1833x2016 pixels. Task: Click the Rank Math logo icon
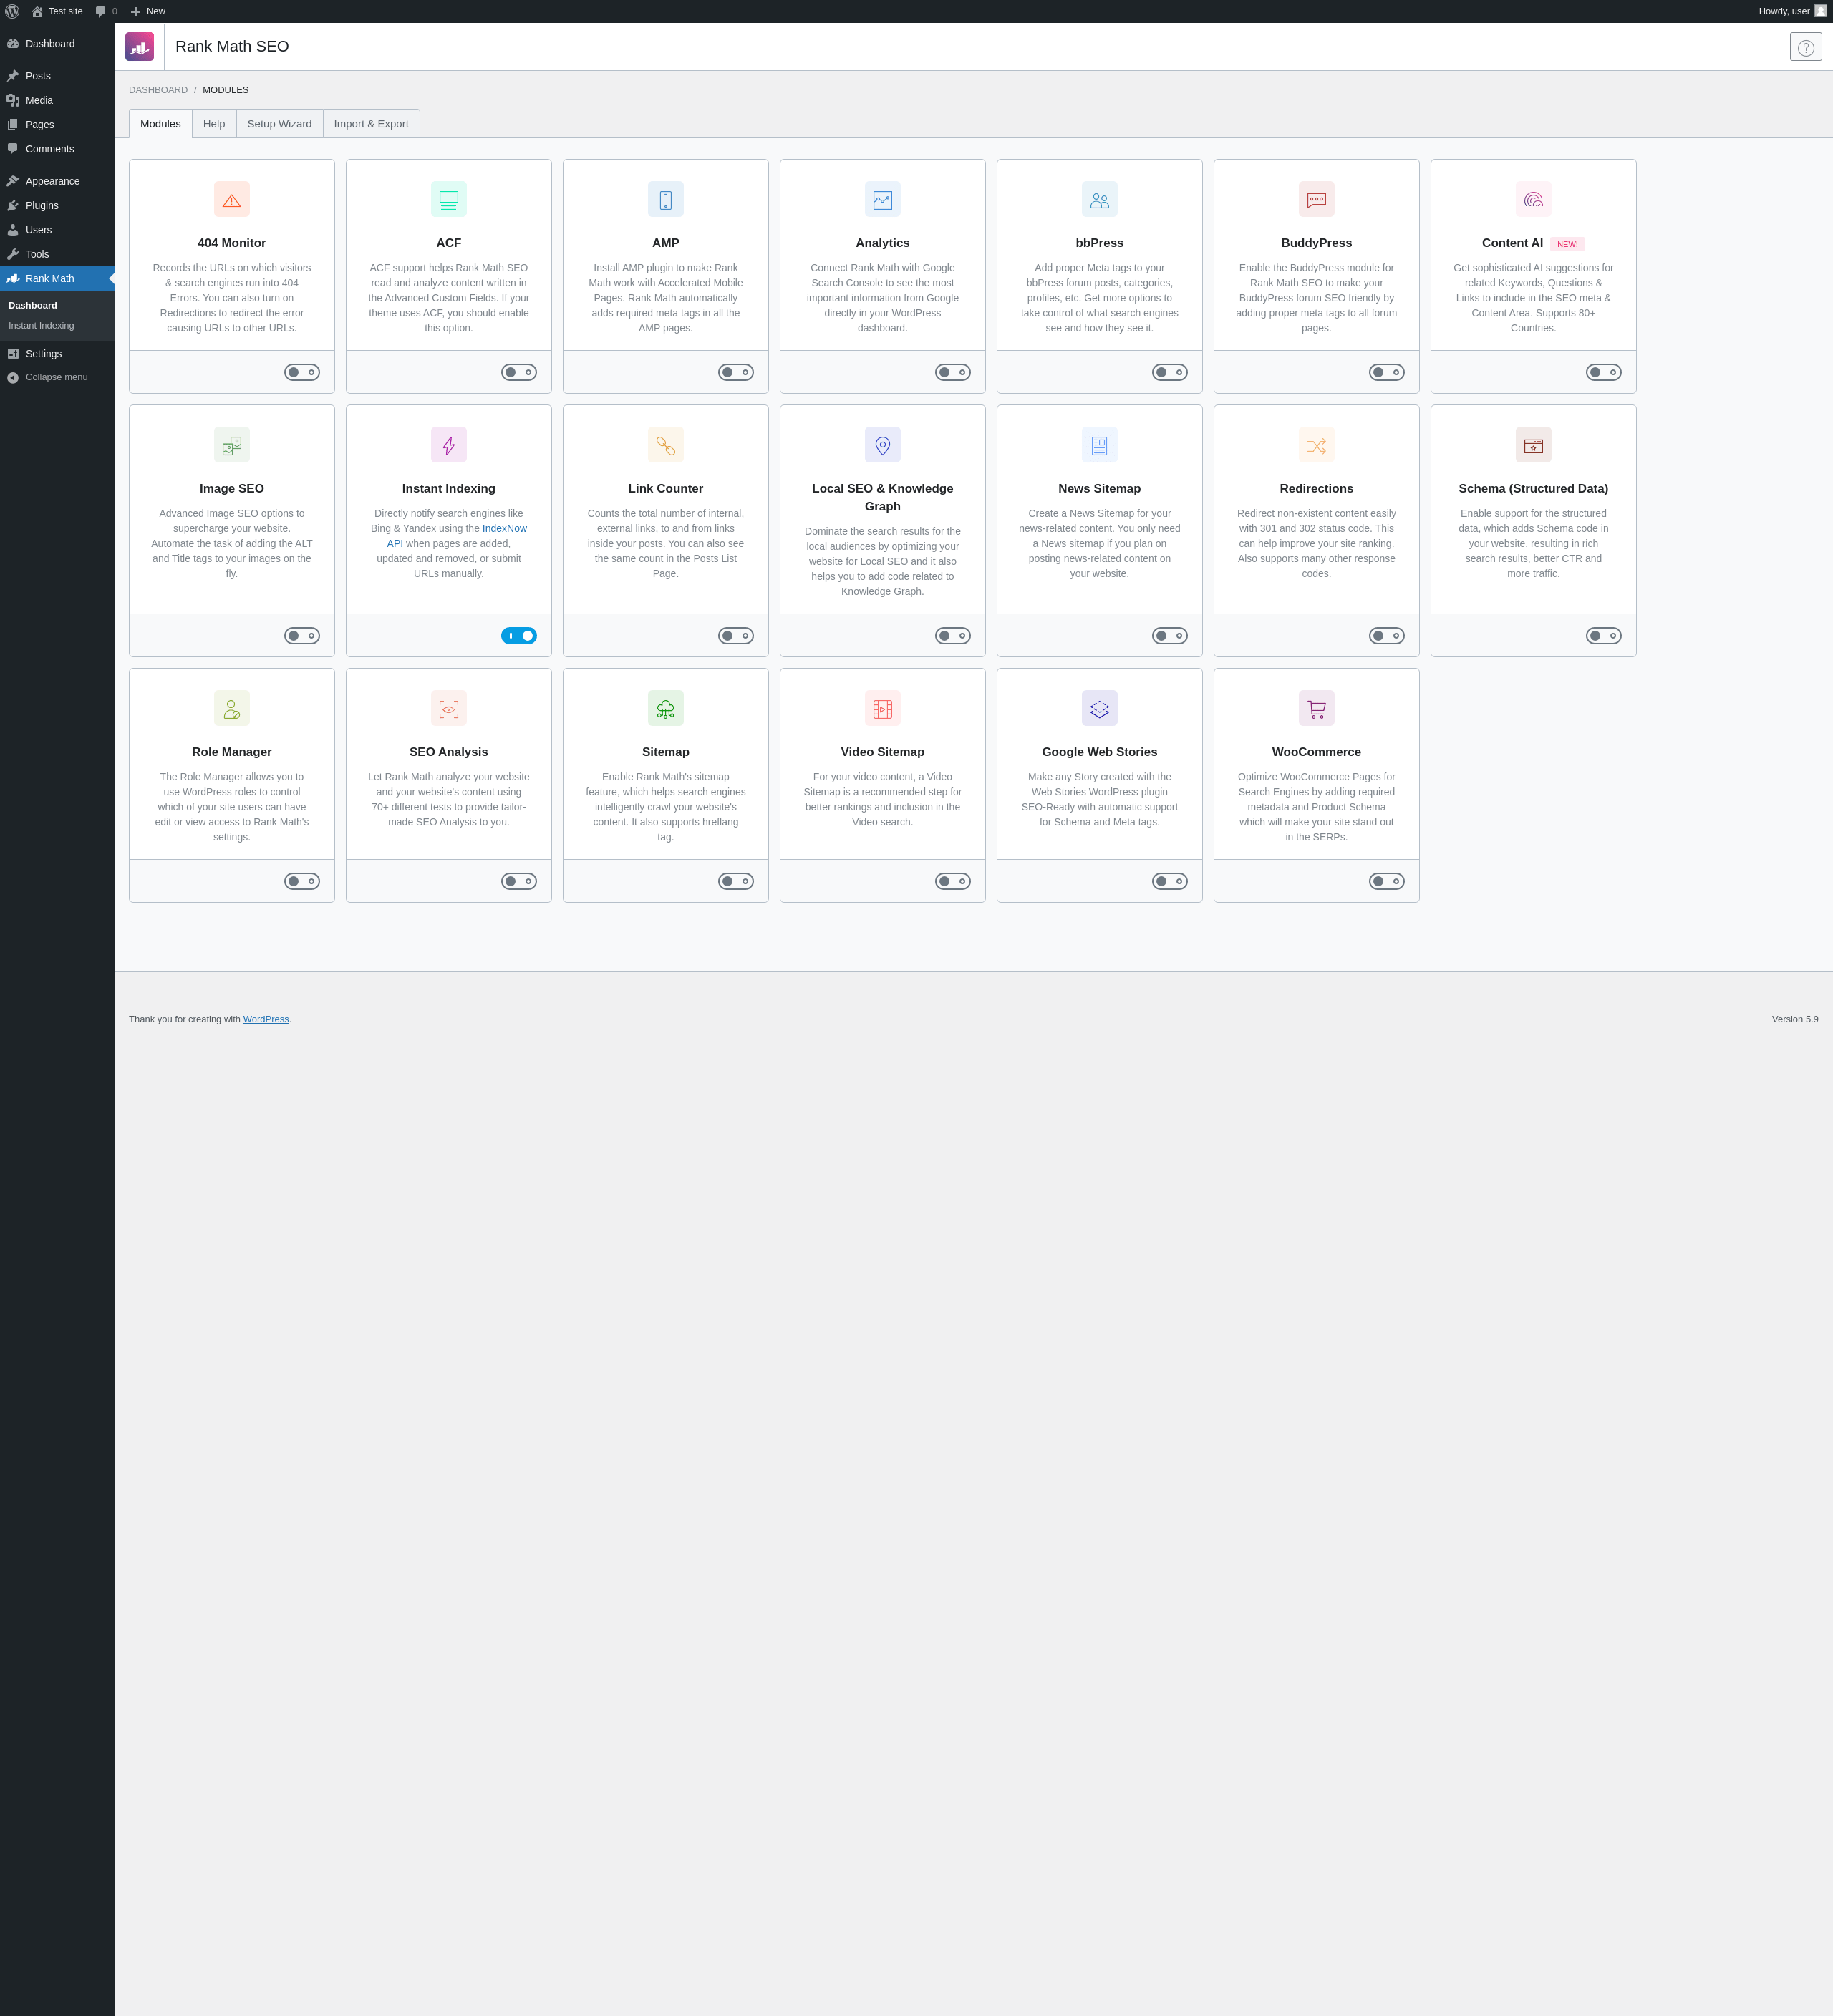(139, 47)
